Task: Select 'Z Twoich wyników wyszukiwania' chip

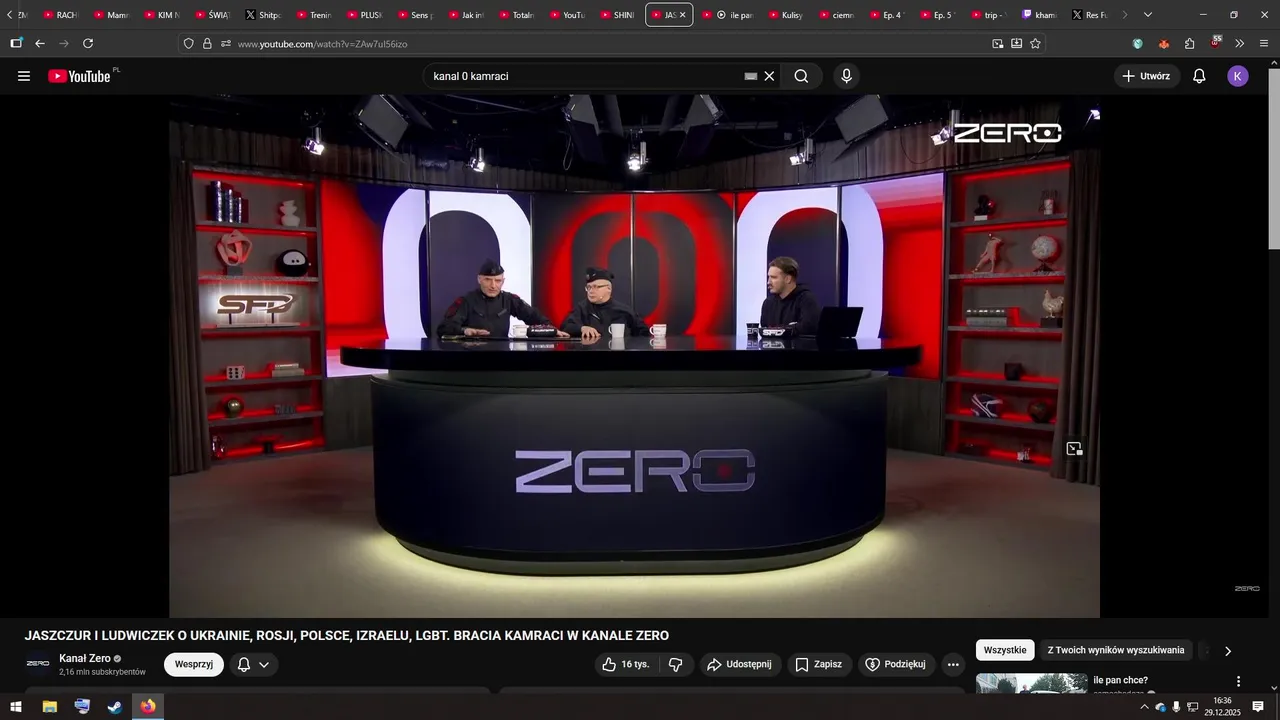Action: click(x=1116, y=650)
